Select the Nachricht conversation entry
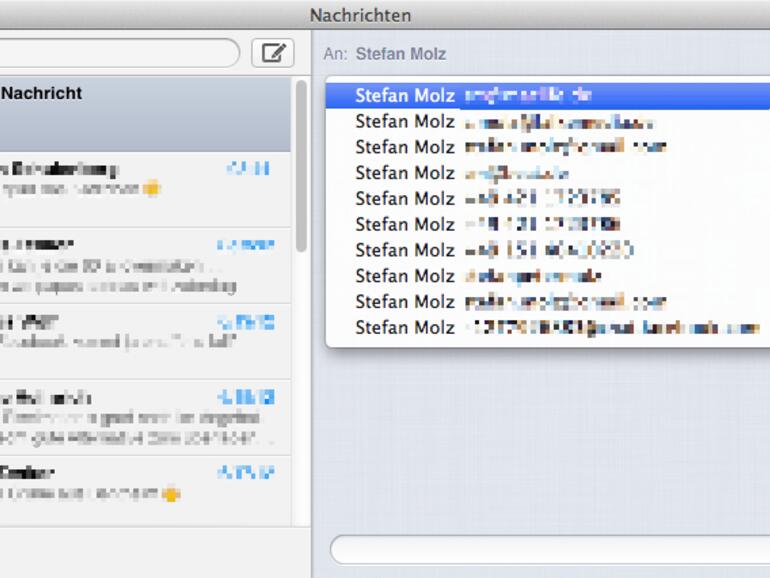 (145, 114)
